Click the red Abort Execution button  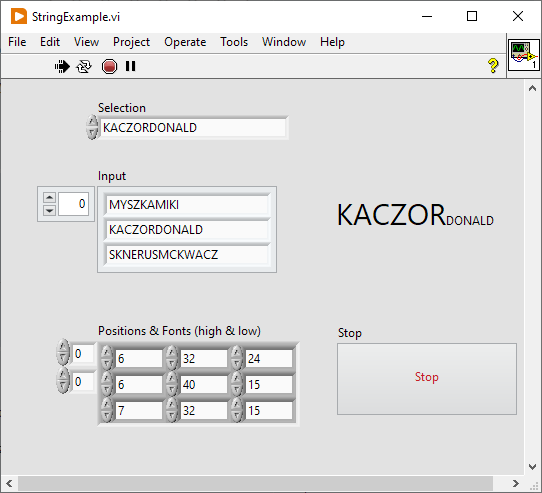(109, 66)
